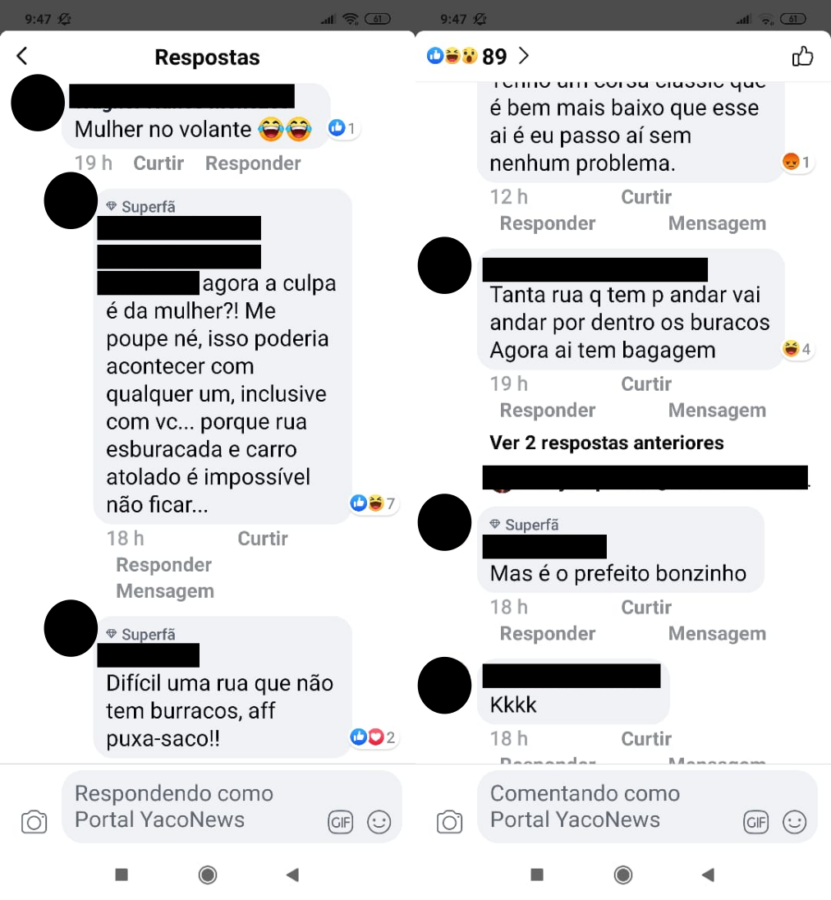Open camera icon in left reply bar
Viewport: 831px width, 900px height.
[34, 822]
